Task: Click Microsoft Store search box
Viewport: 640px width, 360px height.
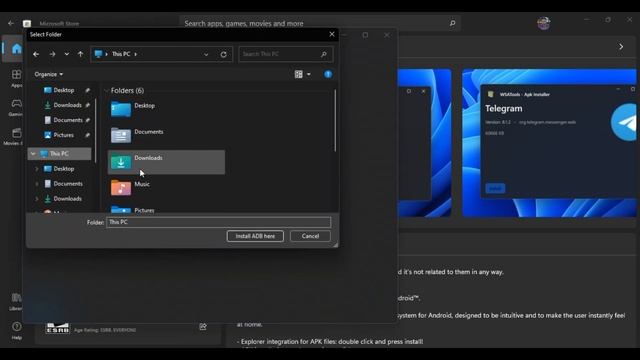Action: coord(320,23)
